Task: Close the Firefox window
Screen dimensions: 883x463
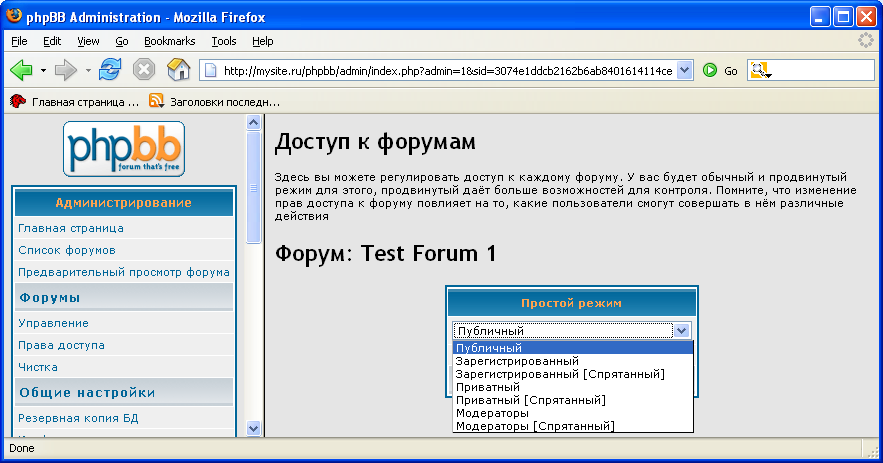Action: pos(866,17)
